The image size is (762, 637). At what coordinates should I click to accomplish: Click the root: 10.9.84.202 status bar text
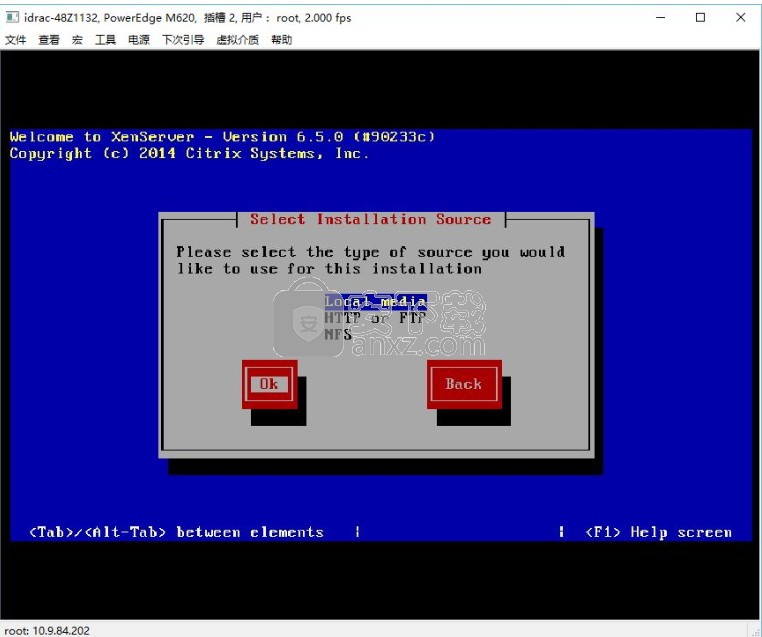pyautogui.click(x=46, y=629)
